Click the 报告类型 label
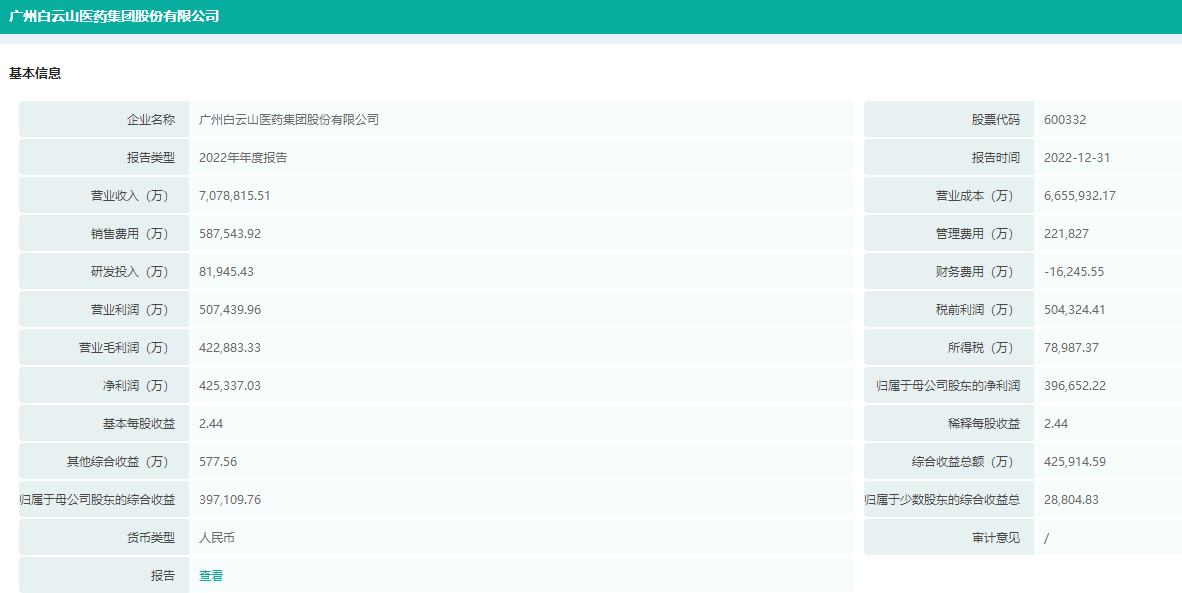 click(x=151, y=157)
